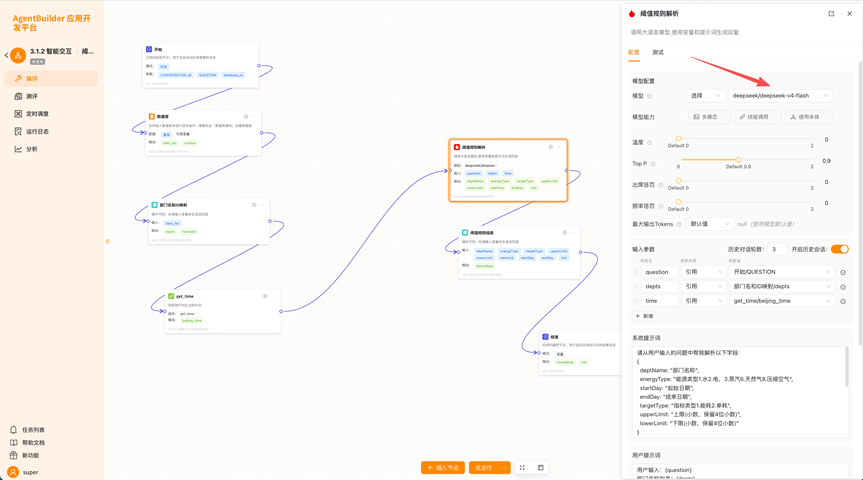Click the 开始 start node icon

click(149, 50)
